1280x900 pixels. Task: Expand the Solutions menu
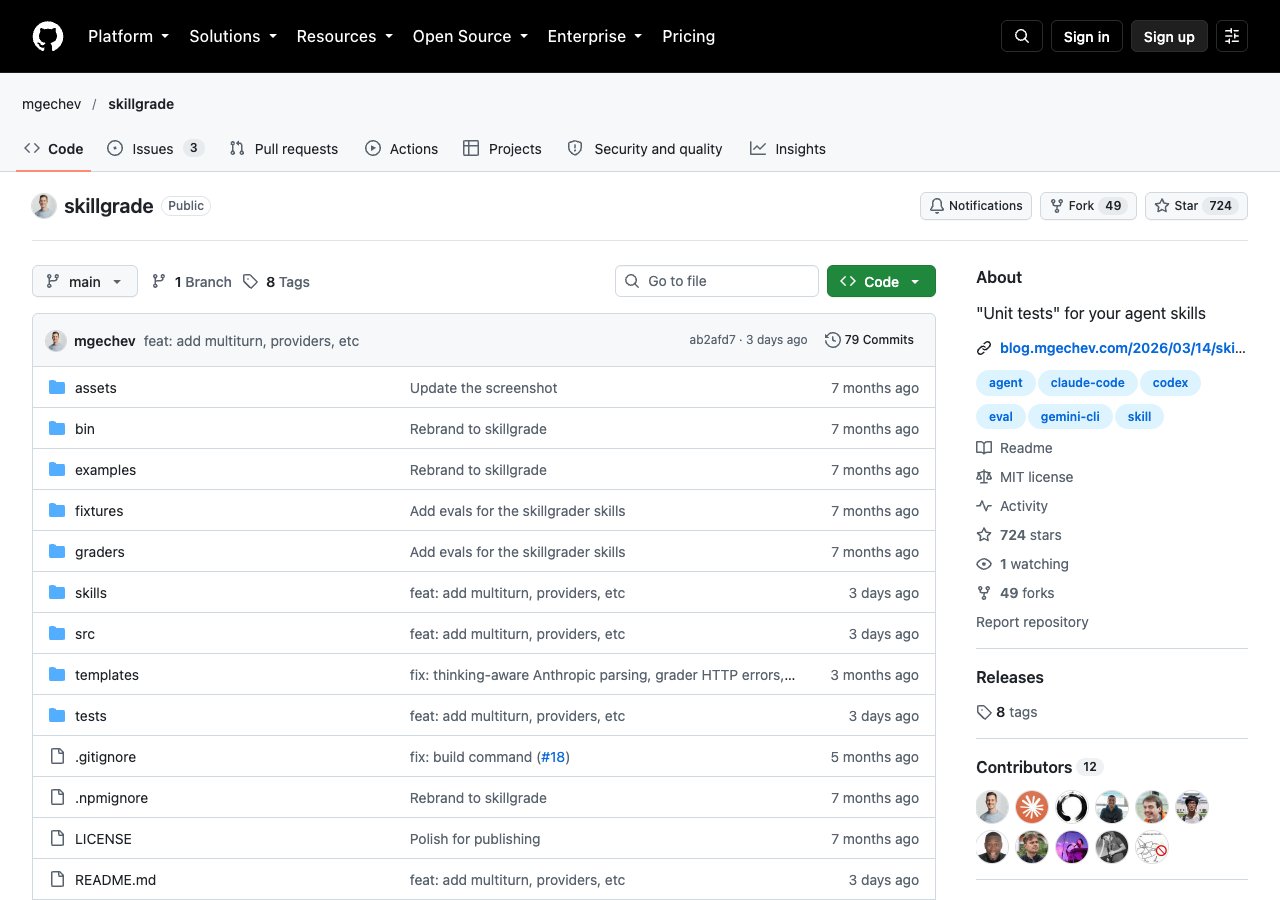point(232,36)
